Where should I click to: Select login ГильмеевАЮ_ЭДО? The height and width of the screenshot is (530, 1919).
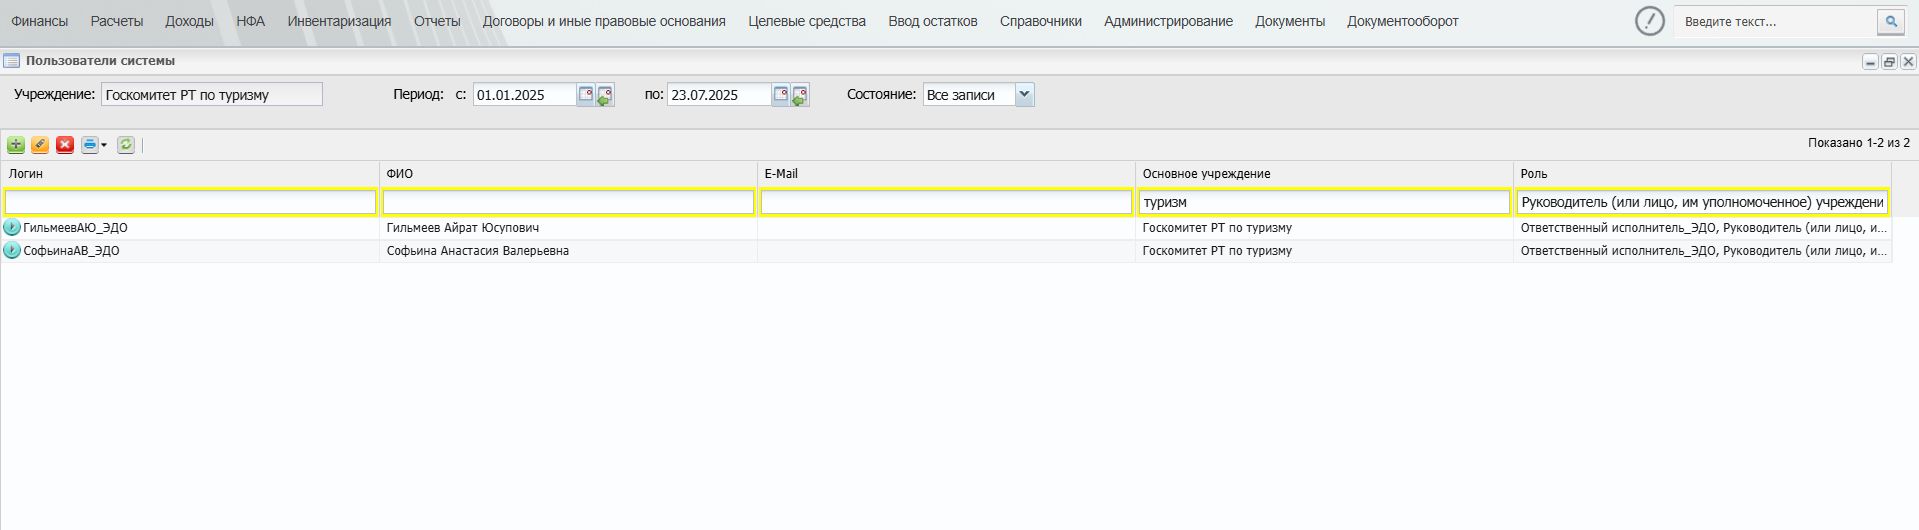coord(75,228)
